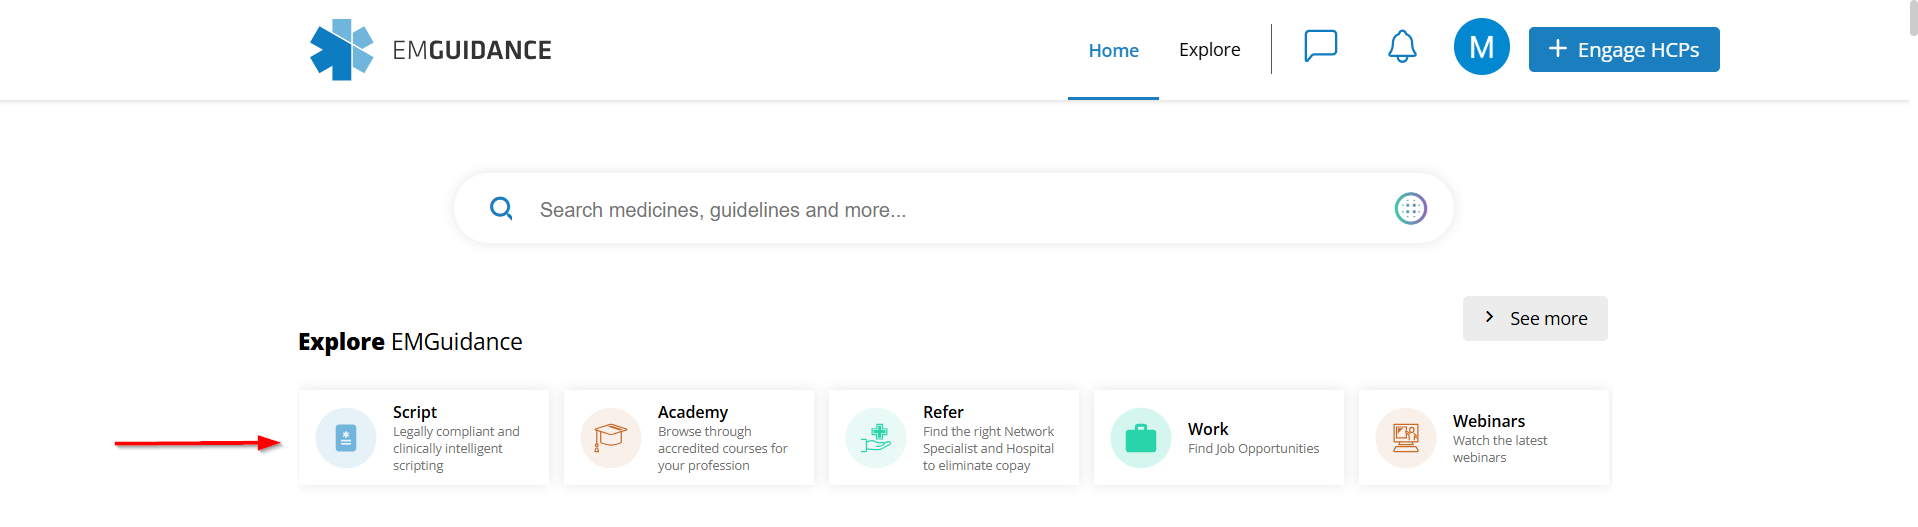Go to the Home tab
The height and width of the screenshot is (527, 1918).
1113,50
